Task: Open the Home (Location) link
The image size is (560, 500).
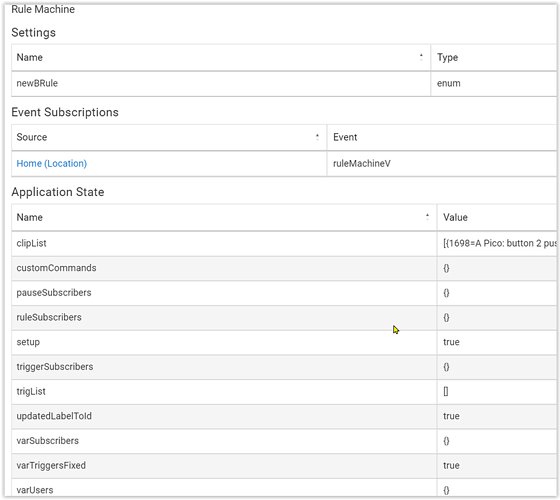Action: (x=51, y=164)
